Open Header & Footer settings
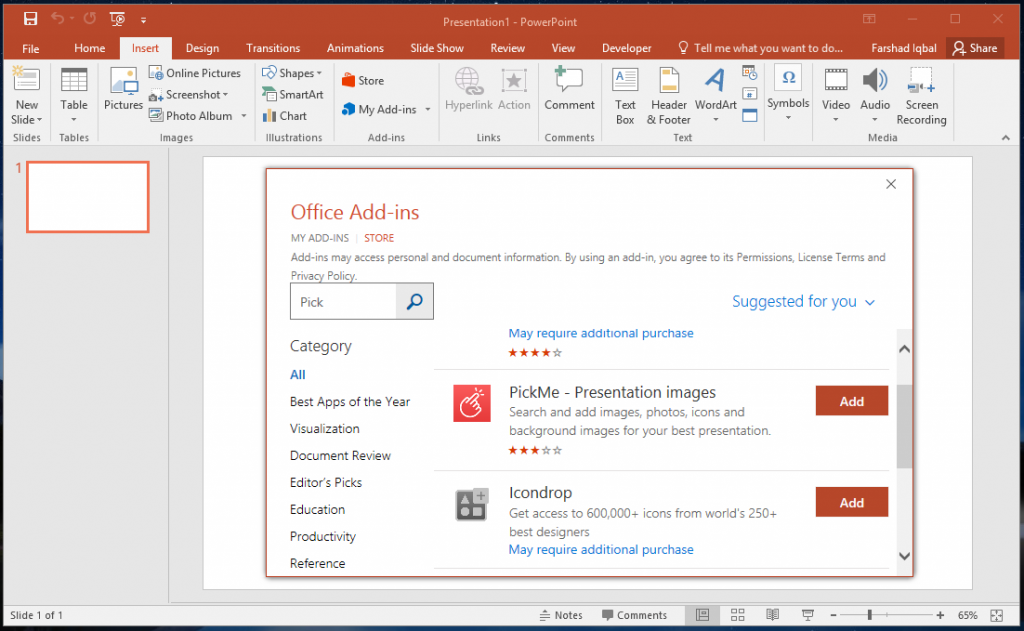 [668, 96]
